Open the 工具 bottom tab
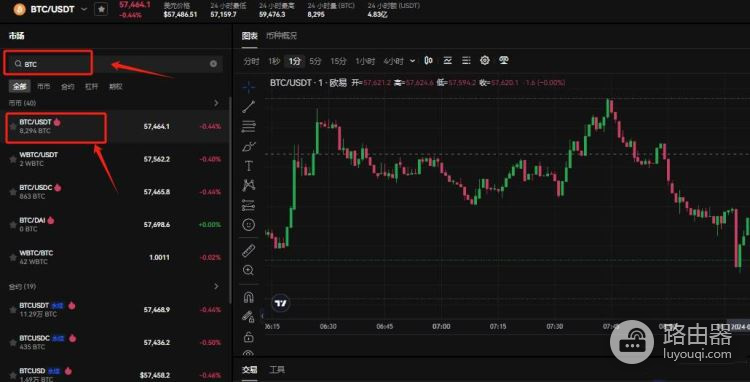Screen dimensions: 750x382 (x=277, y=370)
